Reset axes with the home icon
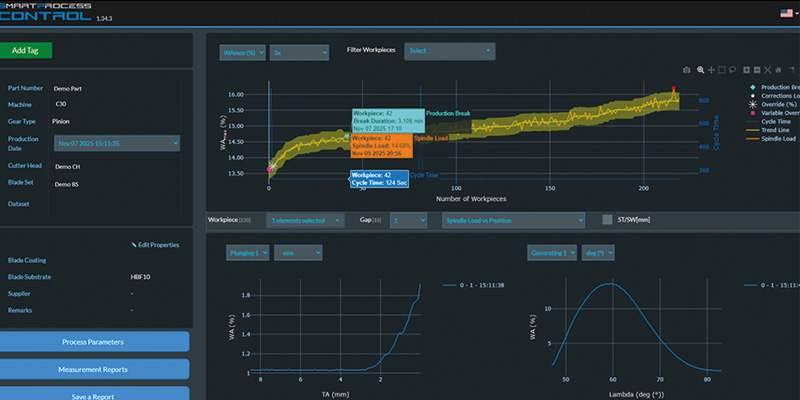This screenshot has width=800, height=400. coord(778,70)
